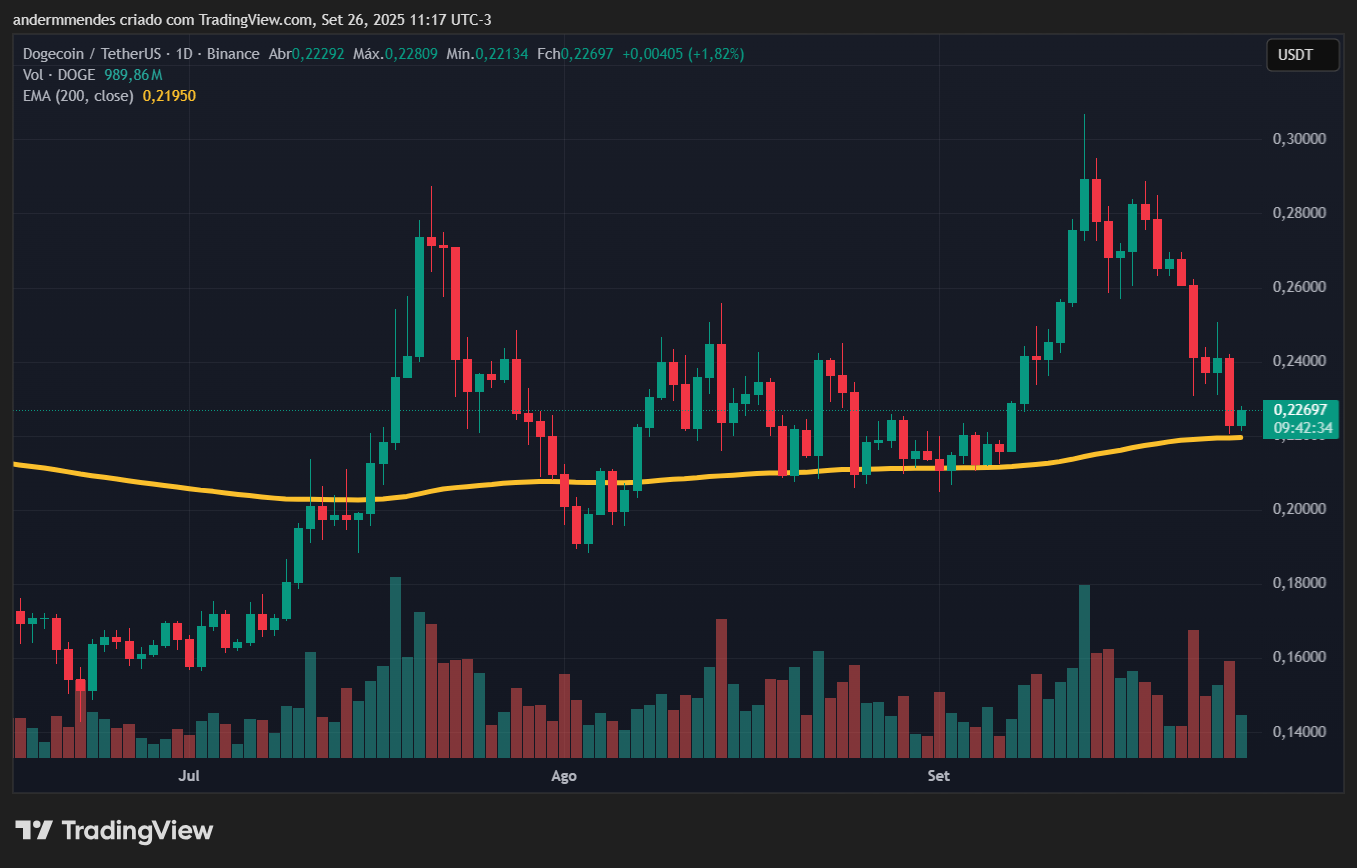1357x868 pixels.
Task: Click the Ago label on the time axis
Action: [x=565, y=775]
